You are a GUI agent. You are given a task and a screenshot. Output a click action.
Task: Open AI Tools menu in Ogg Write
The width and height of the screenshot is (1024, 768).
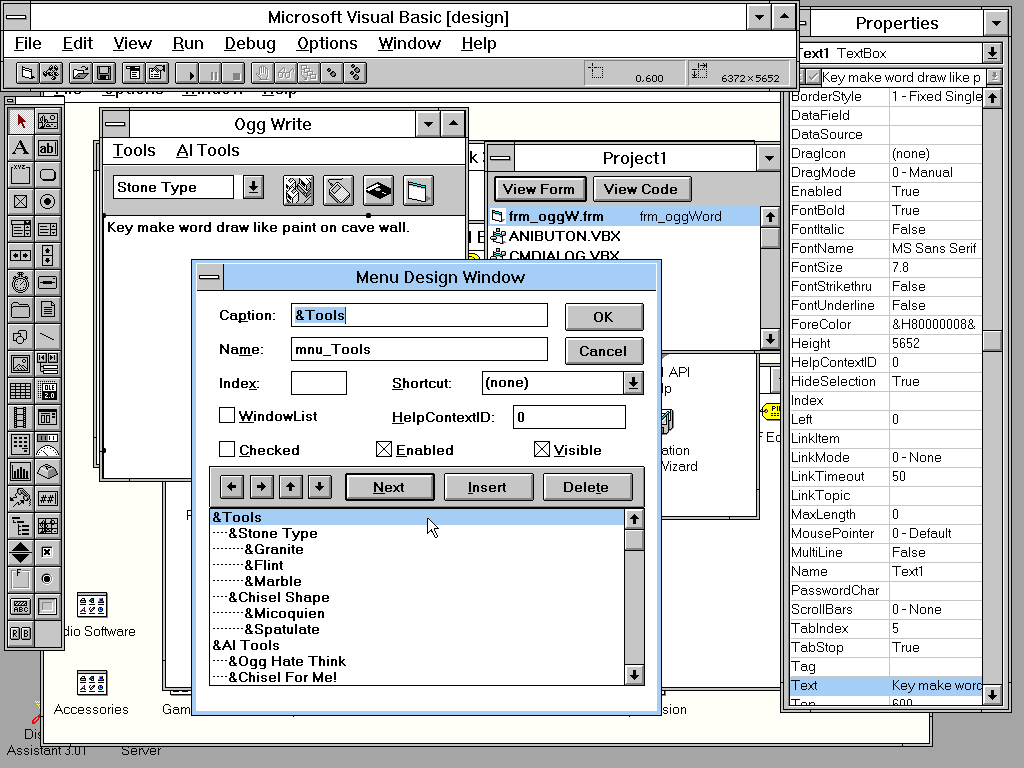tap(208, 151)
